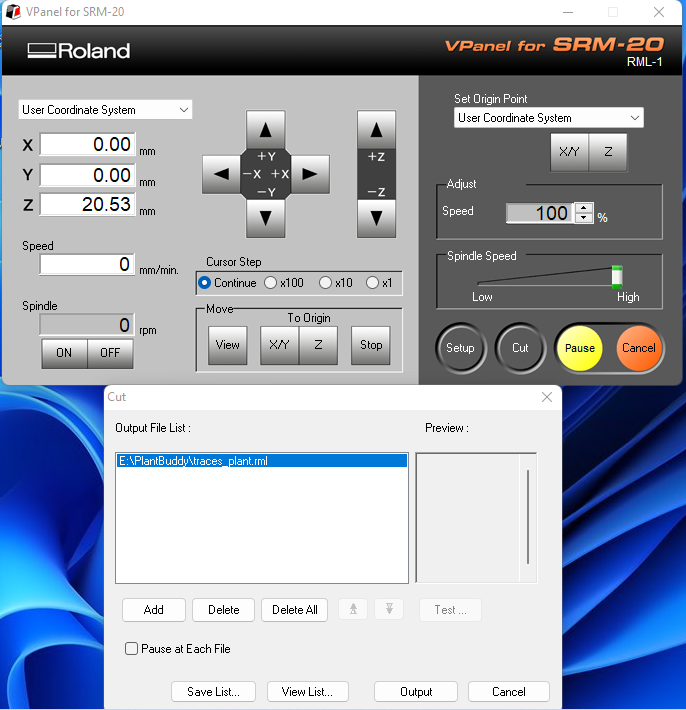Click Stop in Move section
Viewport: 686px width, 710px height.
pos(371,345)
